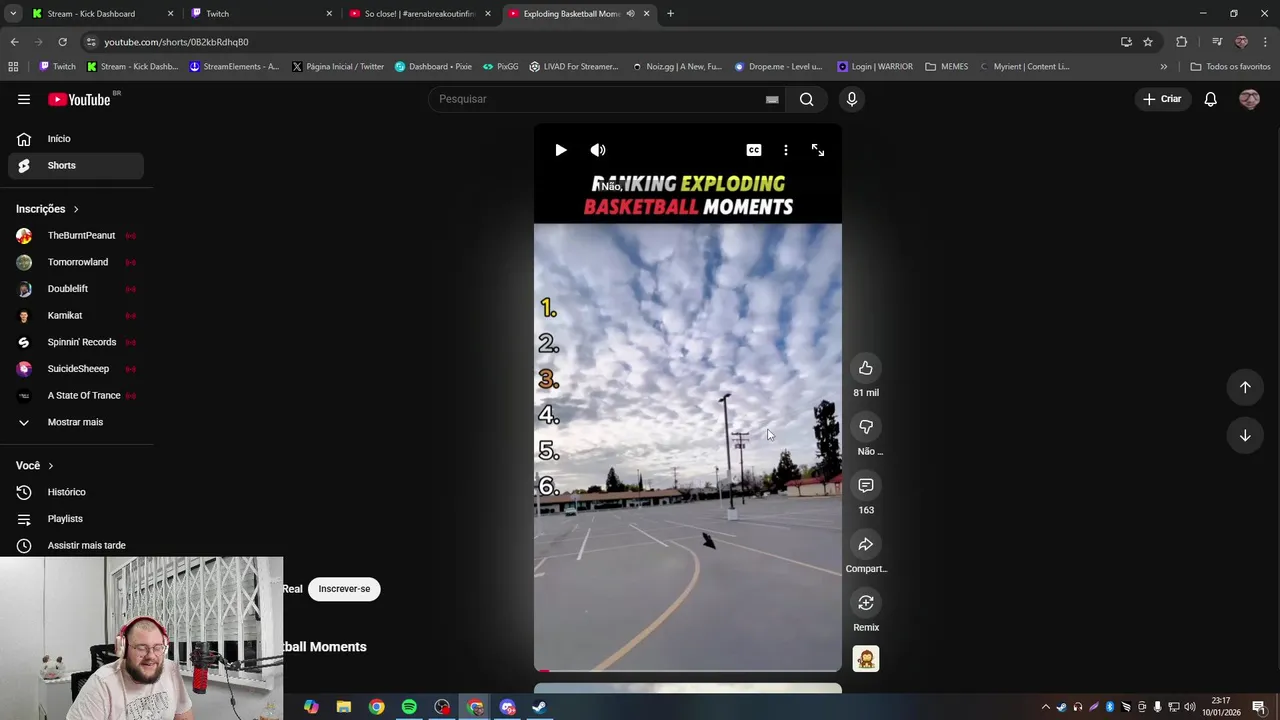Screen dimensions: 1280x720
Task: Start voice search with the microphone icon
Action: coord(852,99)
